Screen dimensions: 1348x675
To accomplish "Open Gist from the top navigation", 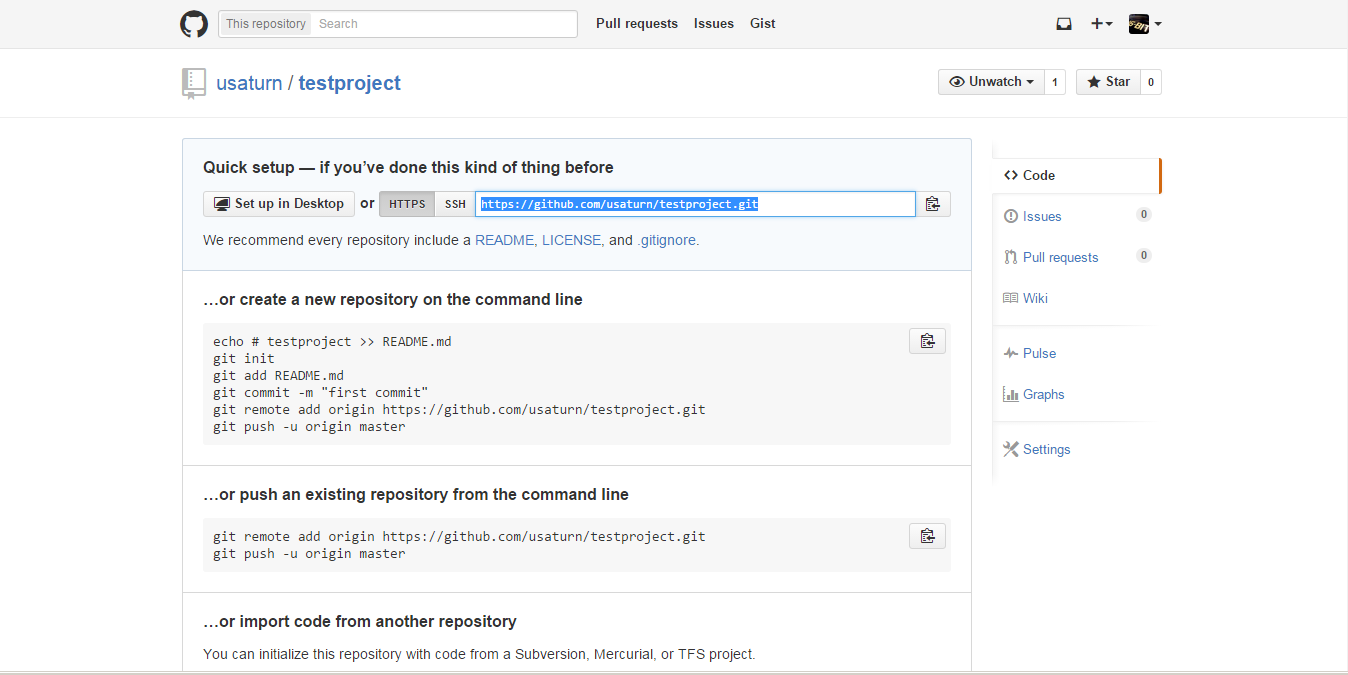I will click(x=763, y=24).
